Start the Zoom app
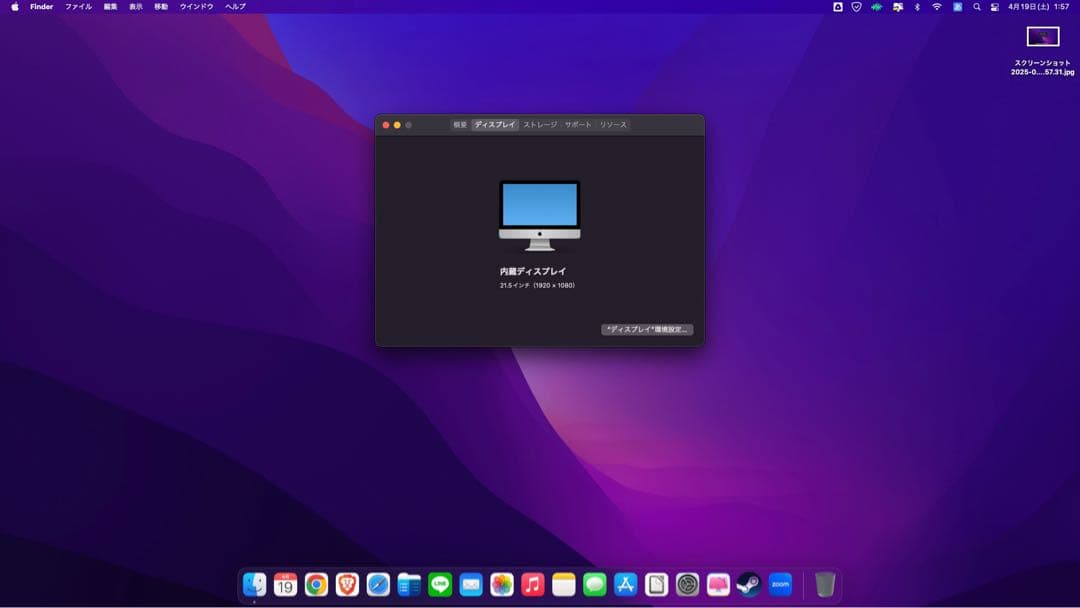Screen dimensions: 1080x608 pyautogui.click(x=781, y=583)
